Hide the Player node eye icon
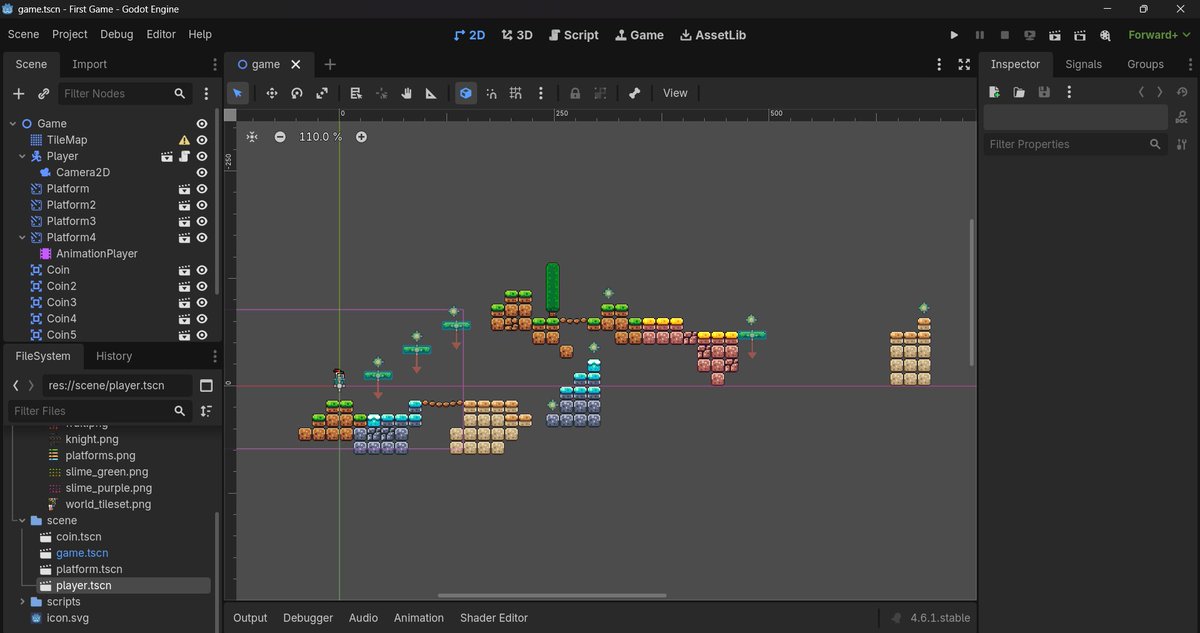1200x633 pixels. (202, 156)
